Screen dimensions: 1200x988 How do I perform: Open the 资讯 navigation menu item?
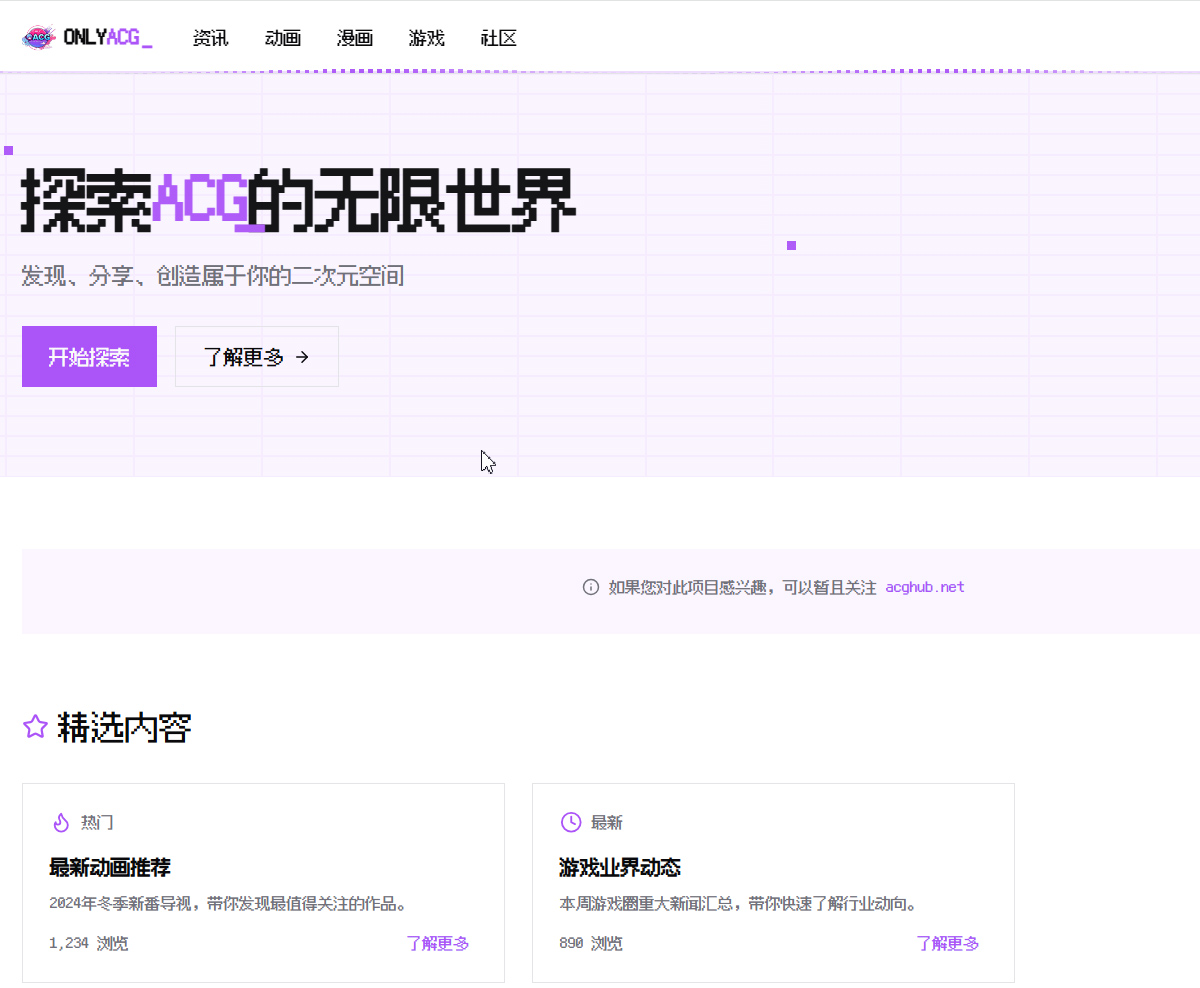coord(210,38)
